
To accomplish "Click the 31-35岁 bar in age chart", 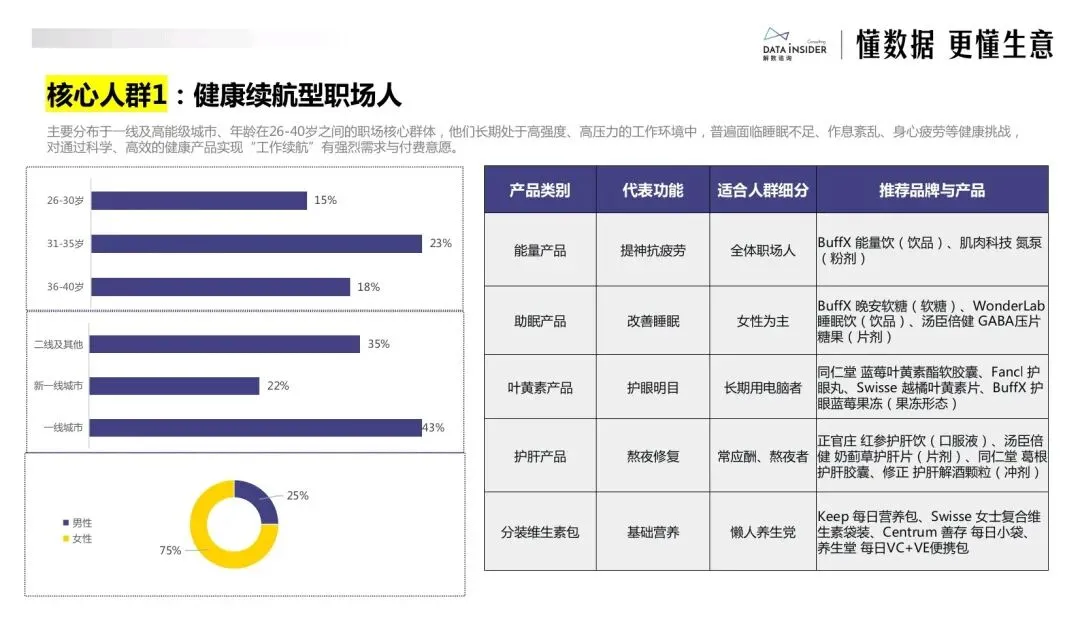I will click(256, 244).
